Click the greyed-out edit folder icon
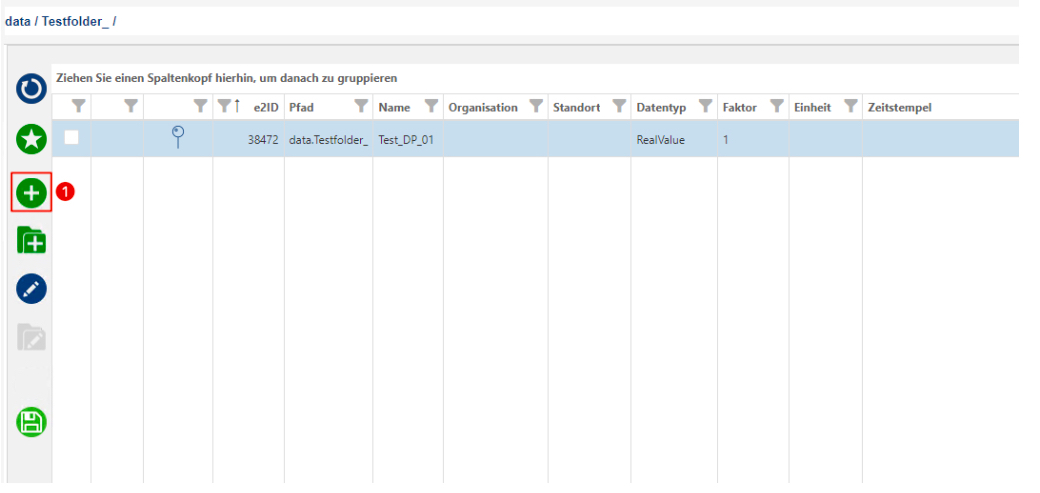The height and width of the screenshot is (493, 1040). pos(31,338)
